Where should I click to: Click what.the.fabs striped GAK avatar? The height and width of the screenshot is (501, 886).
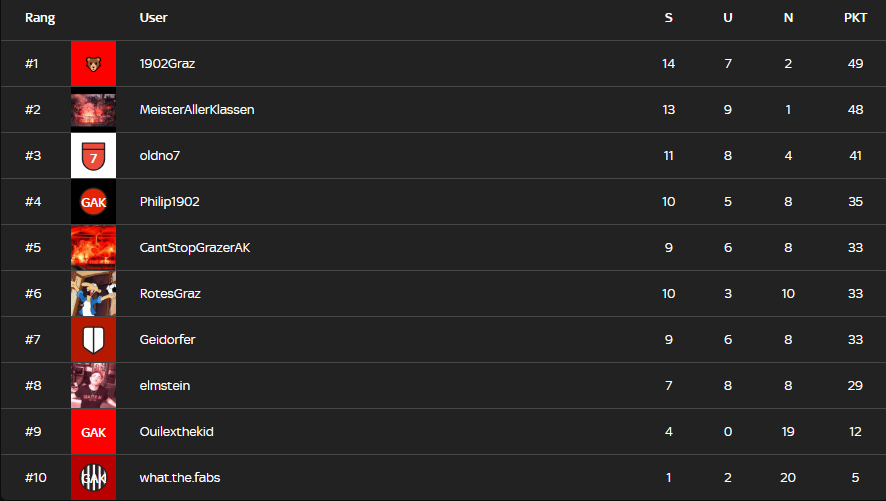click(x=93, y=477)
